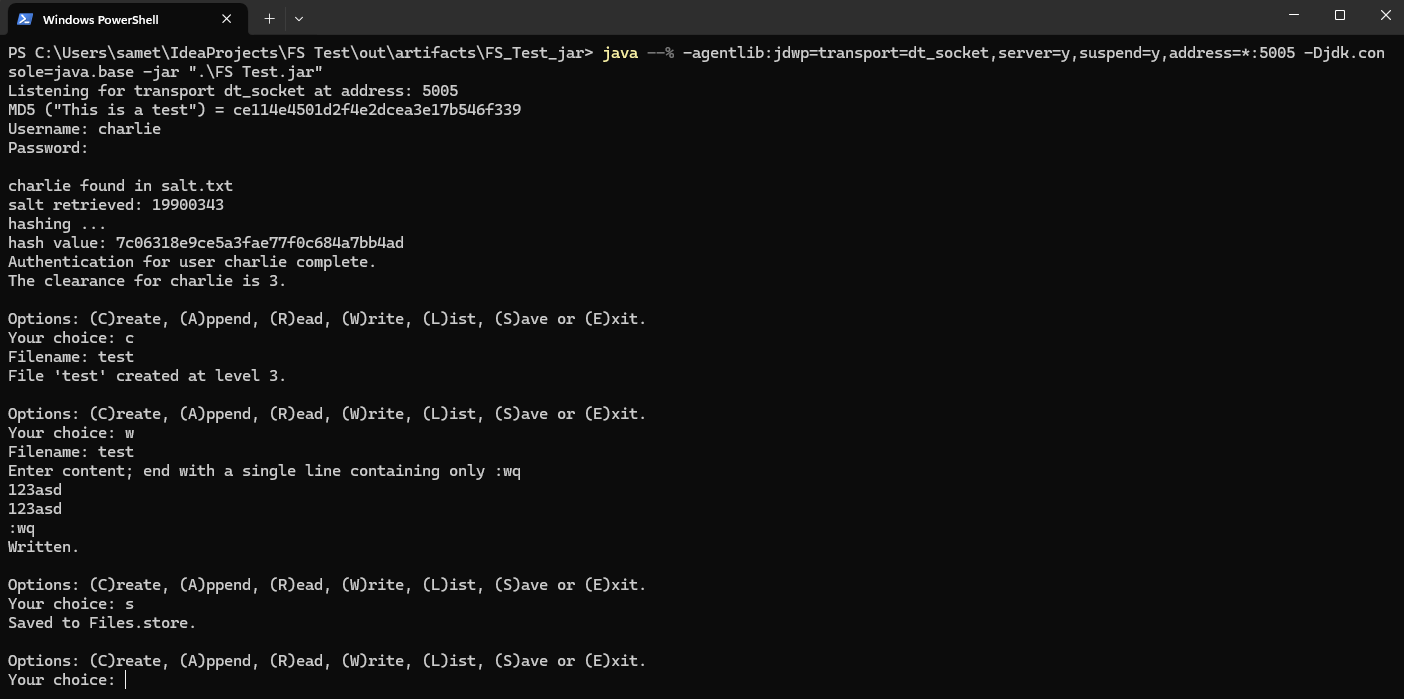Click "File 'test' created at level 3" line
This screenshot has width=1404, height=699.
click(x=147, y=376)
